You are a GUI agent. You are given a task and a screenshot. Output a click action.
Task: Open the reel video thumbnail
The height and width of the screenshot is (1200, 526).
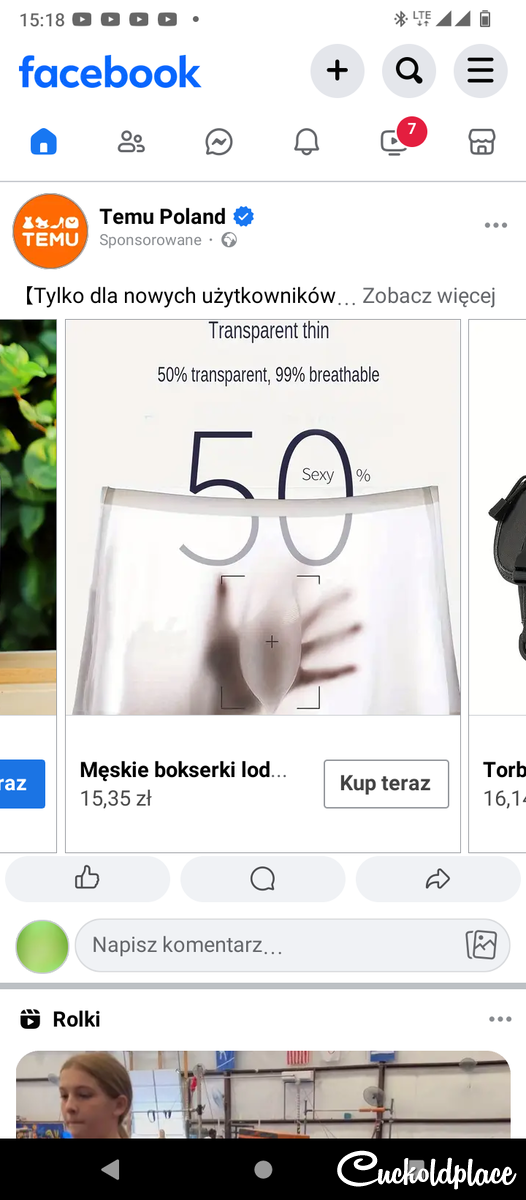pyautogui.click(x=263, y=1094)
